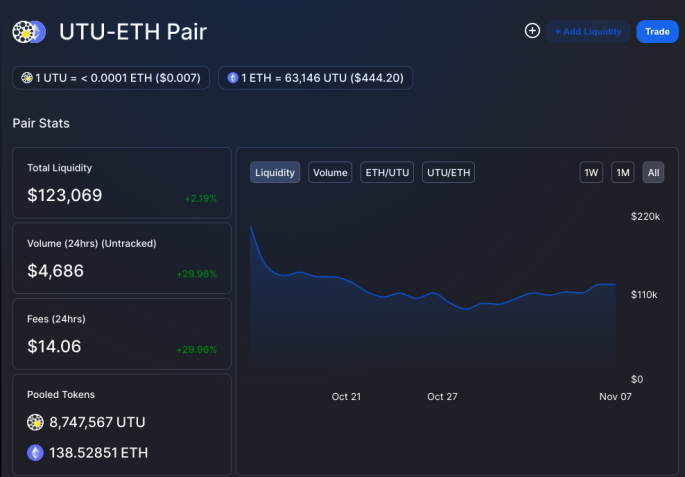This screenshot has width=685, height=477.
Task: Click the $110k axis label
Action: tap(644, 295)
